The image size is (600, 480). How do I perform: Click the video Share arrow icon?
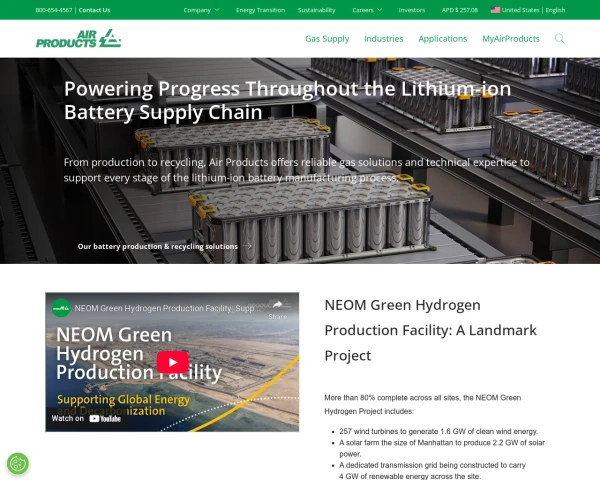(x=277, y=304)
